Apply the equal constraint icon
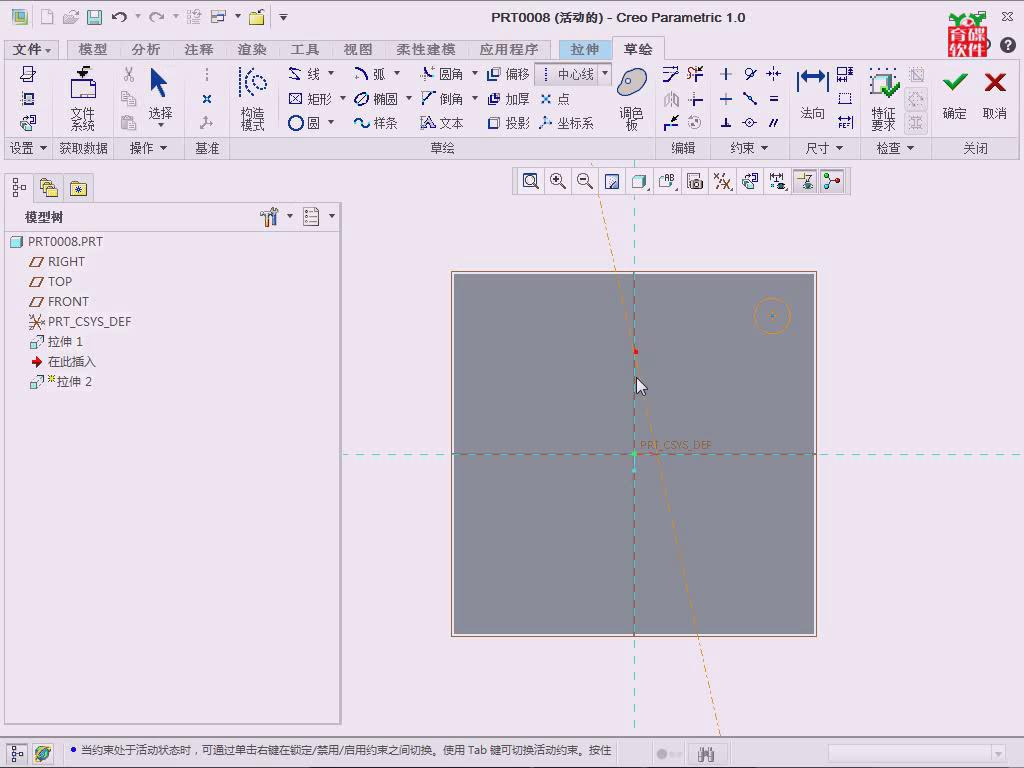Image resolution: width=1024 pixels, height=768 pixels. (774, 99)
